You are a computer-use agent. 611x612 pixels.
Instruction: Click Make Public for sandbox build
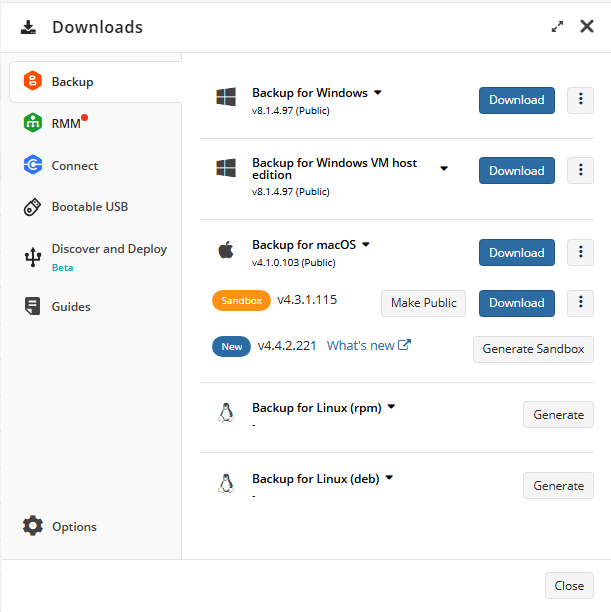(423, 303)
